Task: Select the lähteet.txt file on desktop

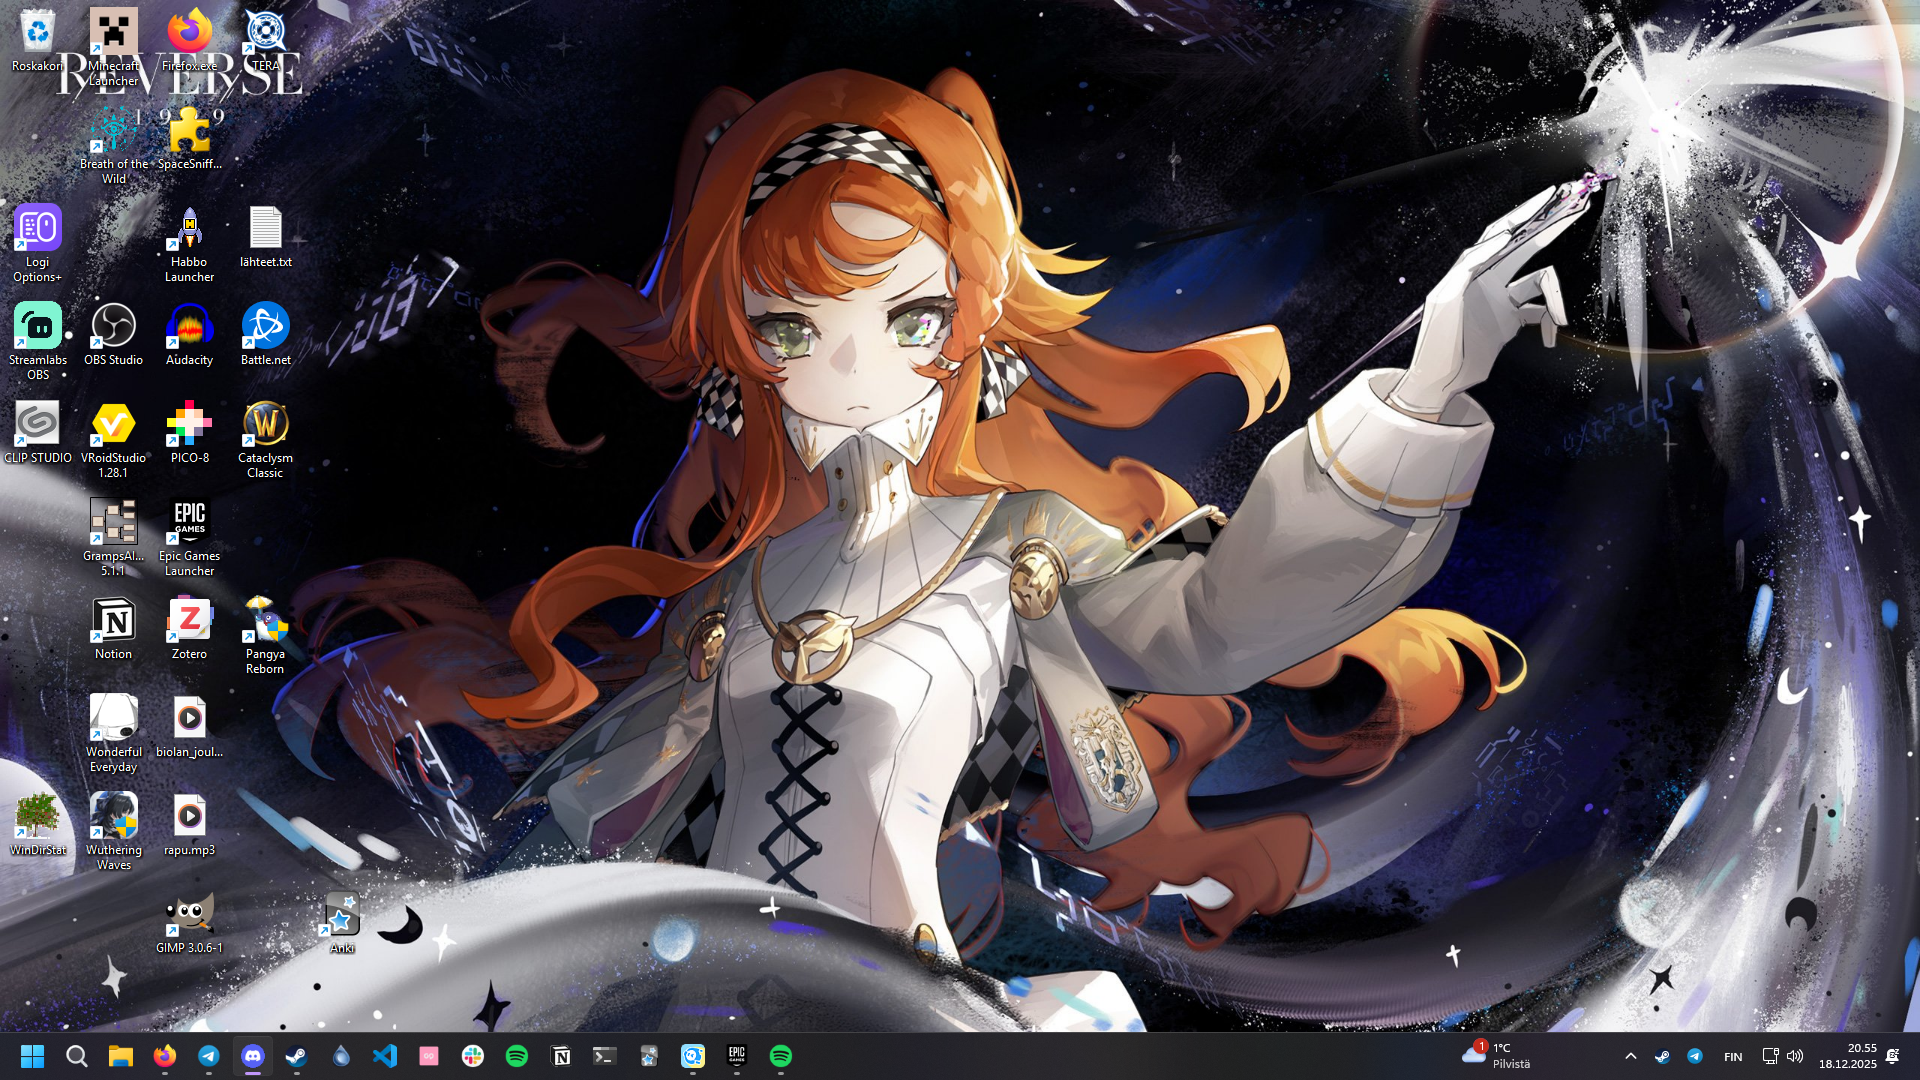Action: 265,236
